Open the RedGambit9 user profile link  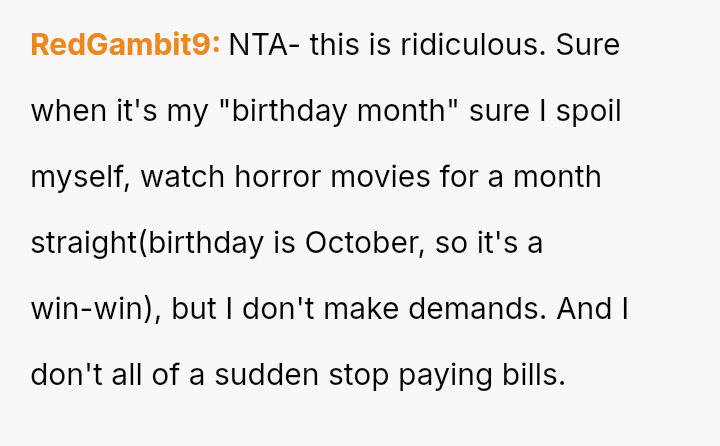click(125, 45)
